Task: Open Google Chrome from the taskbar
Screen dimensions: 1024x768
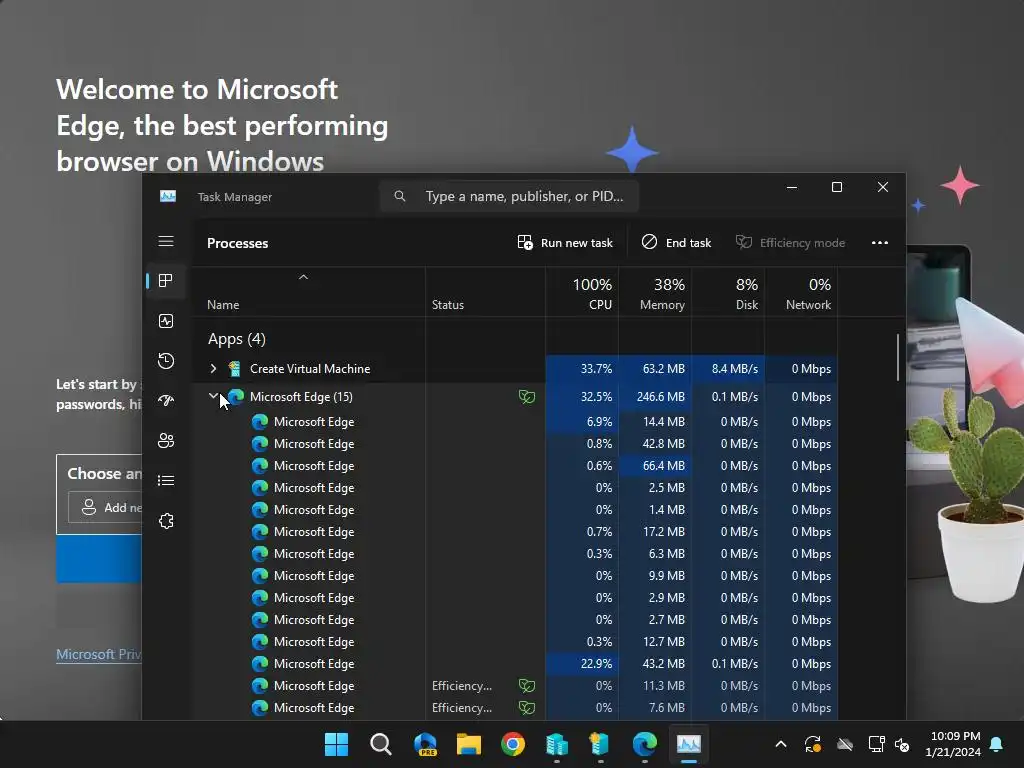Action: click(513, 744)
